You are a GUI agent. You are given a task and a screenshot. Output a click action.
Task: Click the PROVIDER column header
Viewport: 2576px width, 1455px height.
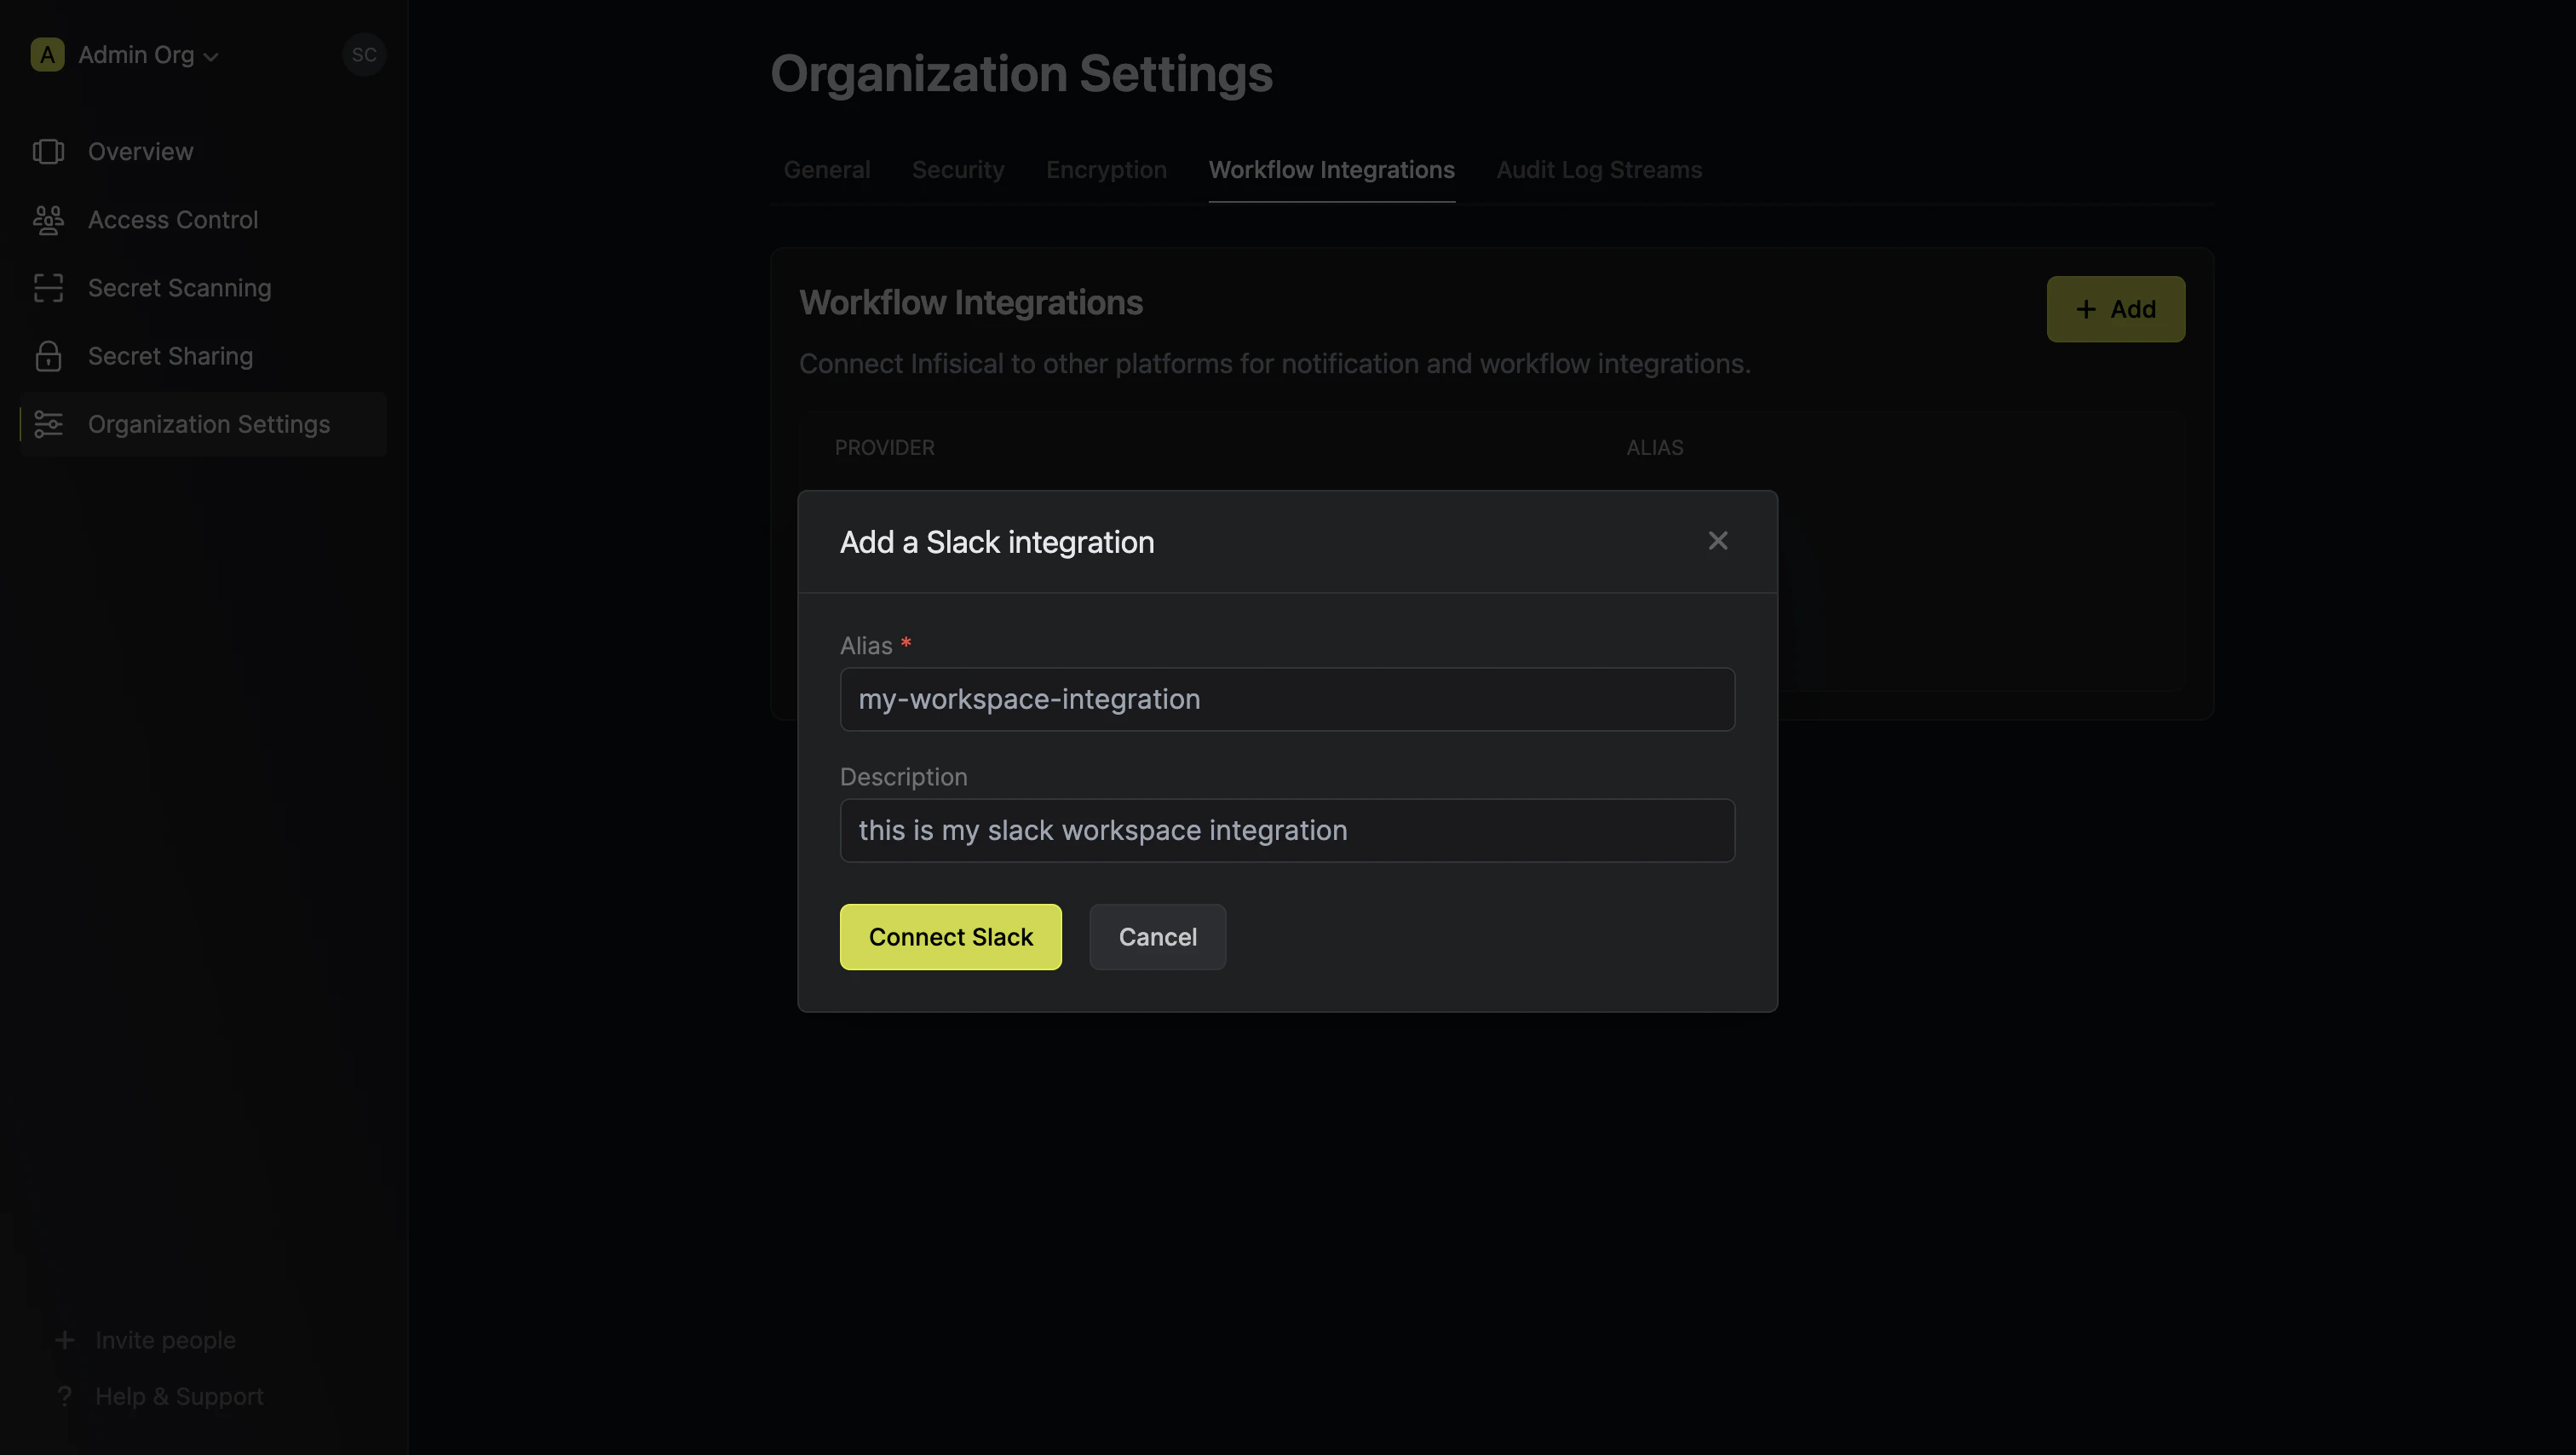point(884,448)
